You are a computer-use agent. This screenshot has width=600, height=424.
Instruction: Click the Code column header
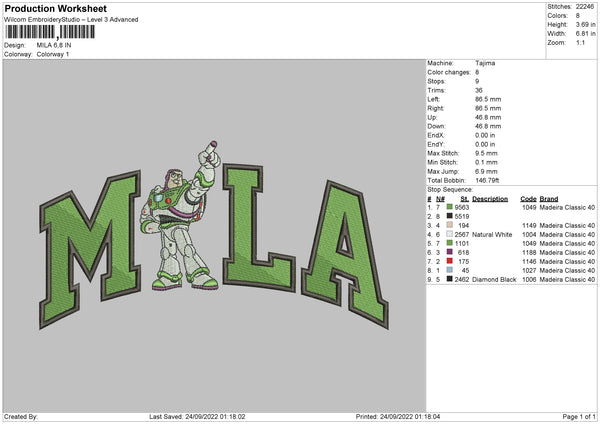[528, 199]
